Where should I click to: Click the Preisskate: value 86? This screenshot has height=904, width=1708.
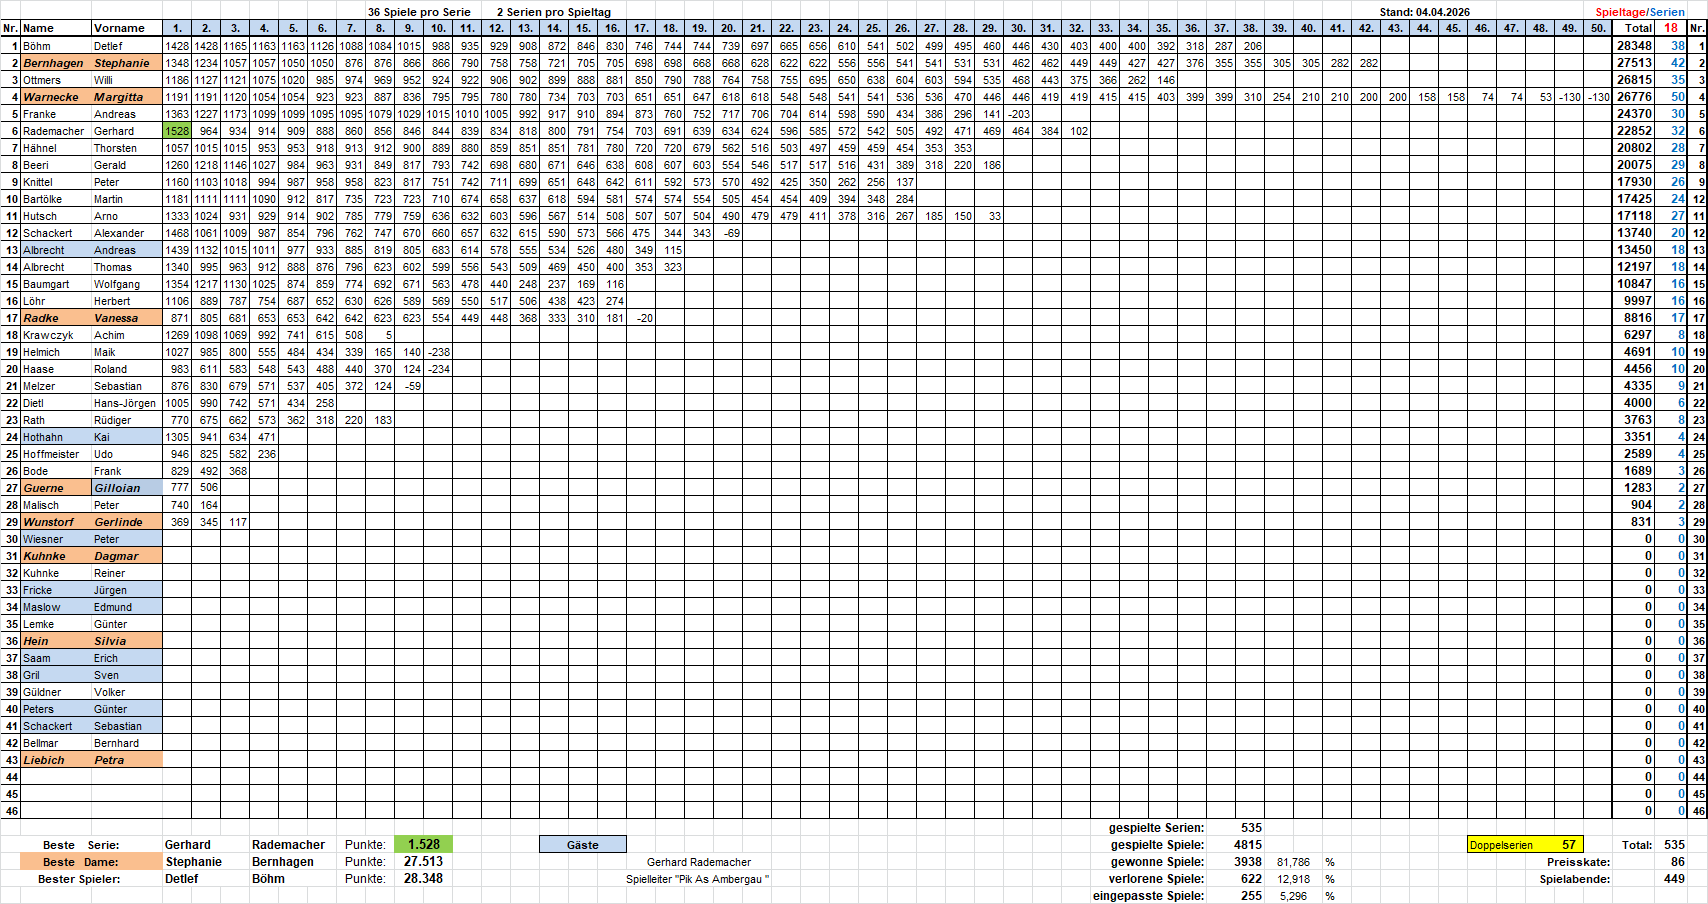tap(1677, 862)
